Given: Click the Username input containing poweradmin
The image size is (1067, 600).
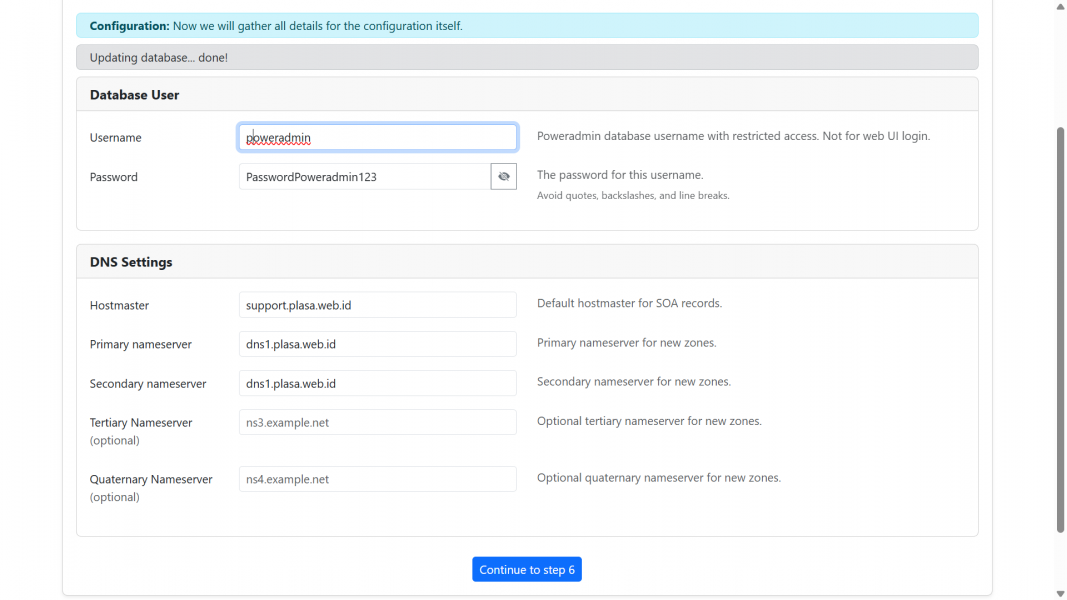Looking at the screenshot, I should [377, 138].
